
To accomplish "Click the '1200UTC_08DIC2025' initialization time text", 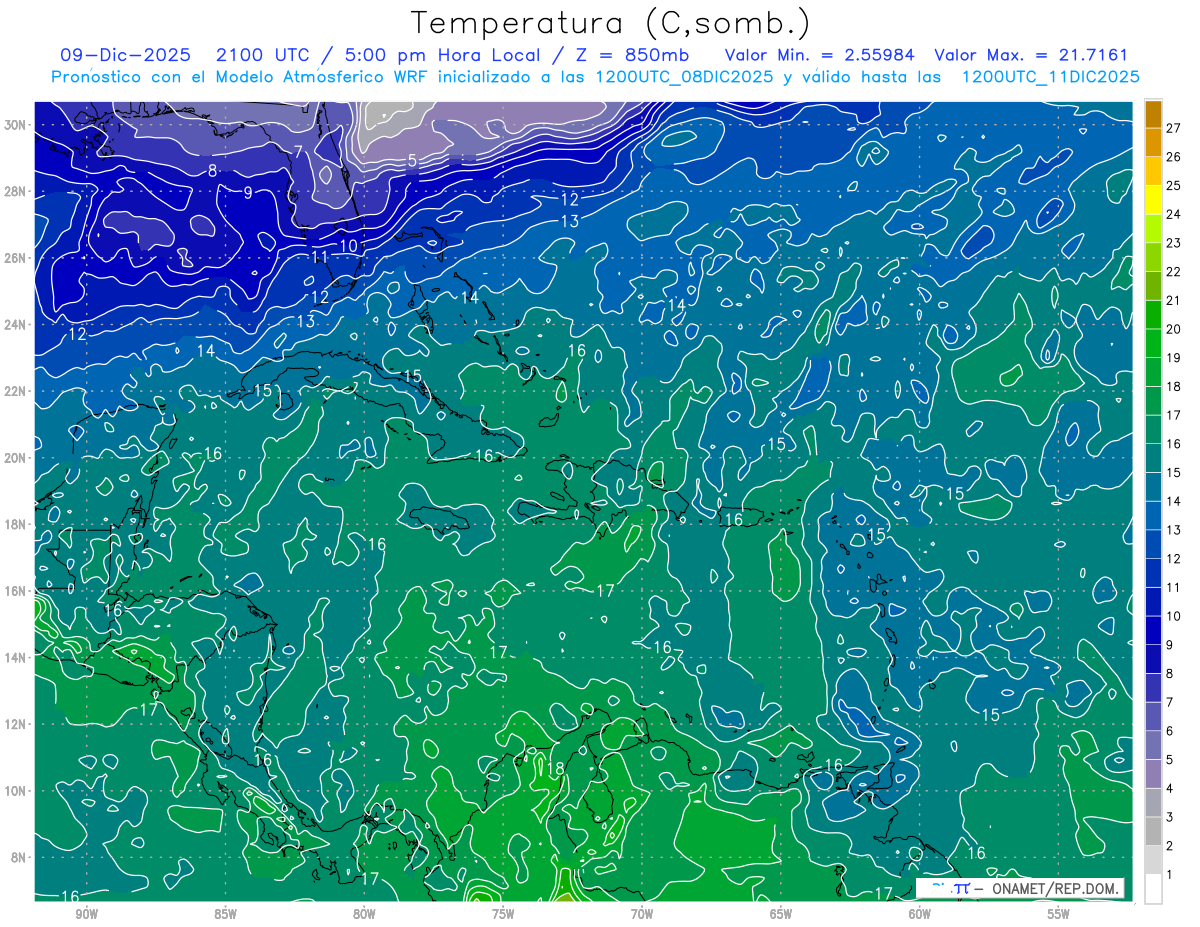I will (x=684, y=77).
